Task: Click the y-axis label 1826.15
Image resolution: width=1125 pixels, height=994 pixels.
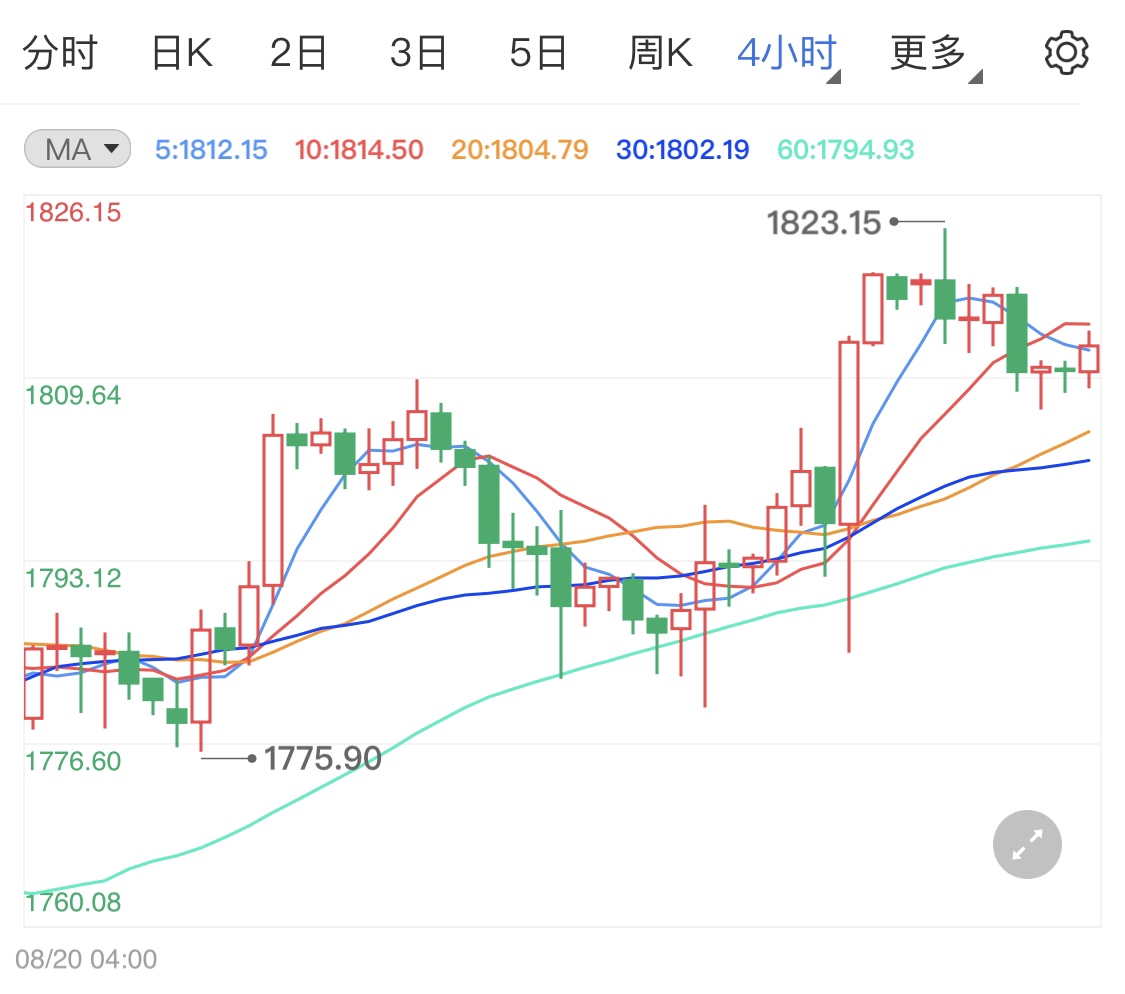Action: pos(73,212)
